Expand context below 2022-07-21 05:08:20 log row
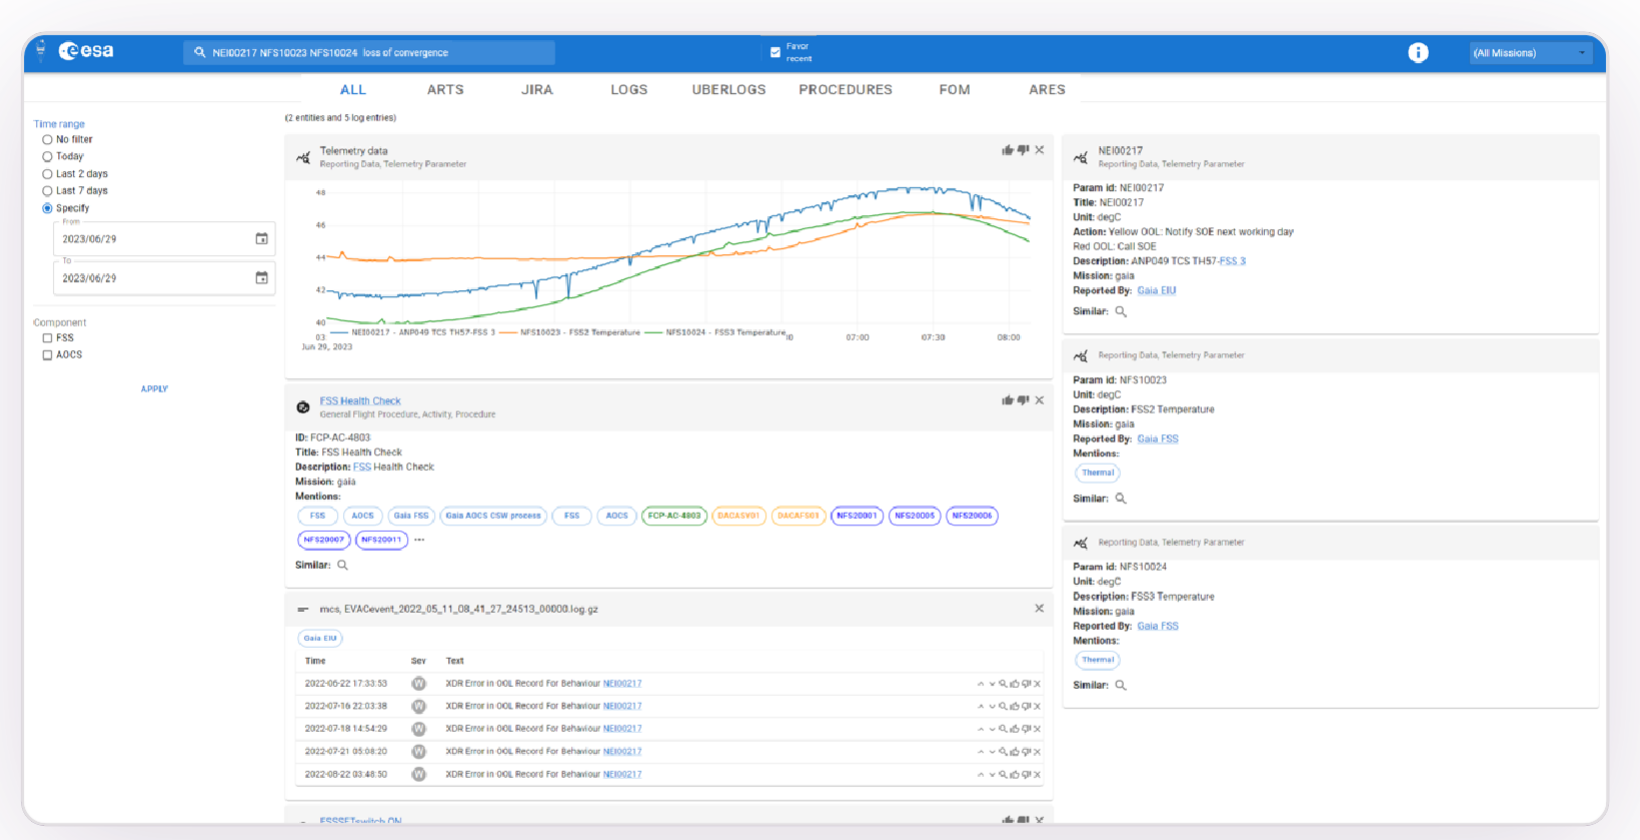1640x840 pixels. [x=992, y=751]
